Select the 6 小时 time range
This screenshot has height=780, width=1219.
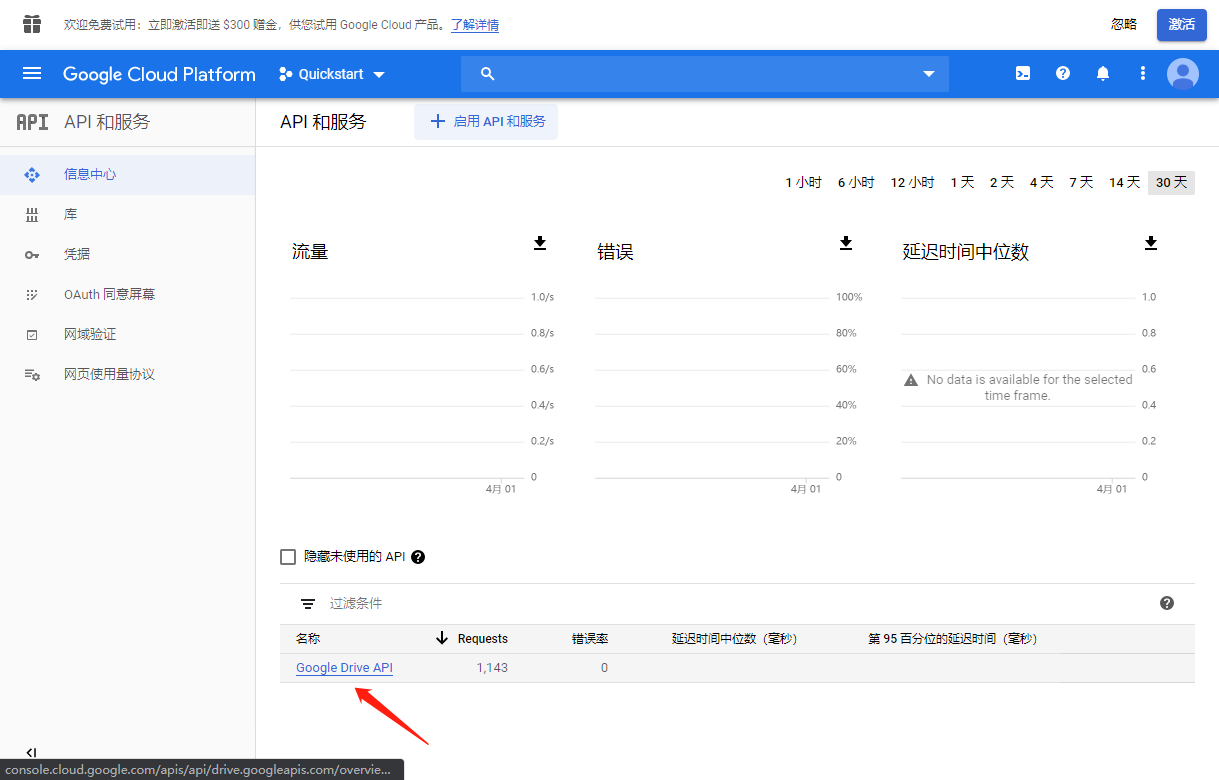pos(856,182)
